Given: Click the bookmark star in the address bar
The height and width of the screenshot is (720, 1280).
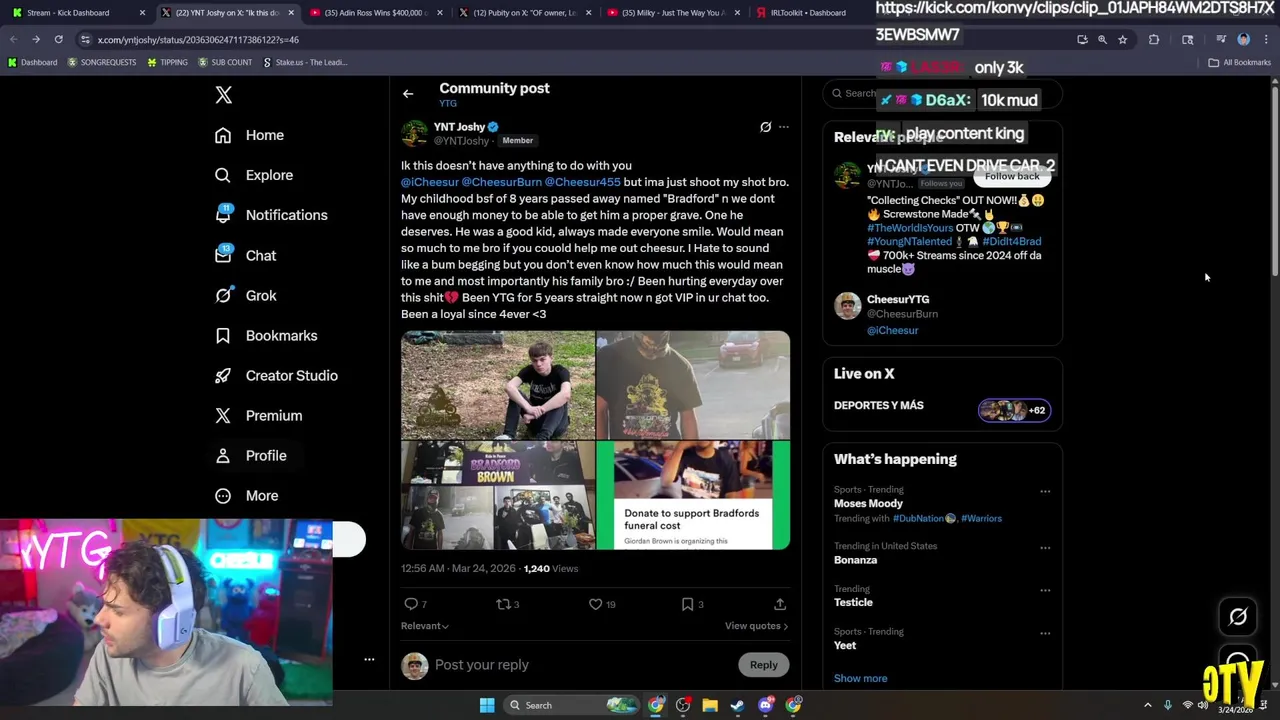Looking at the screenshot, I should point(1122,39).
